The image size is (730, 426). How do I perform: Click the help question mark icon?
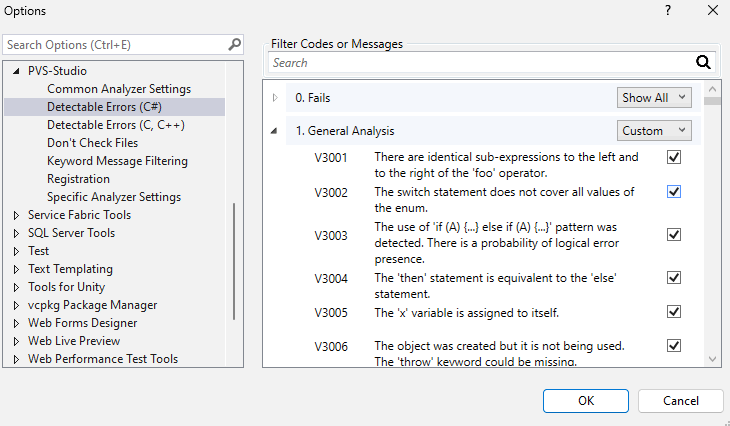click(x=667, y=11)
